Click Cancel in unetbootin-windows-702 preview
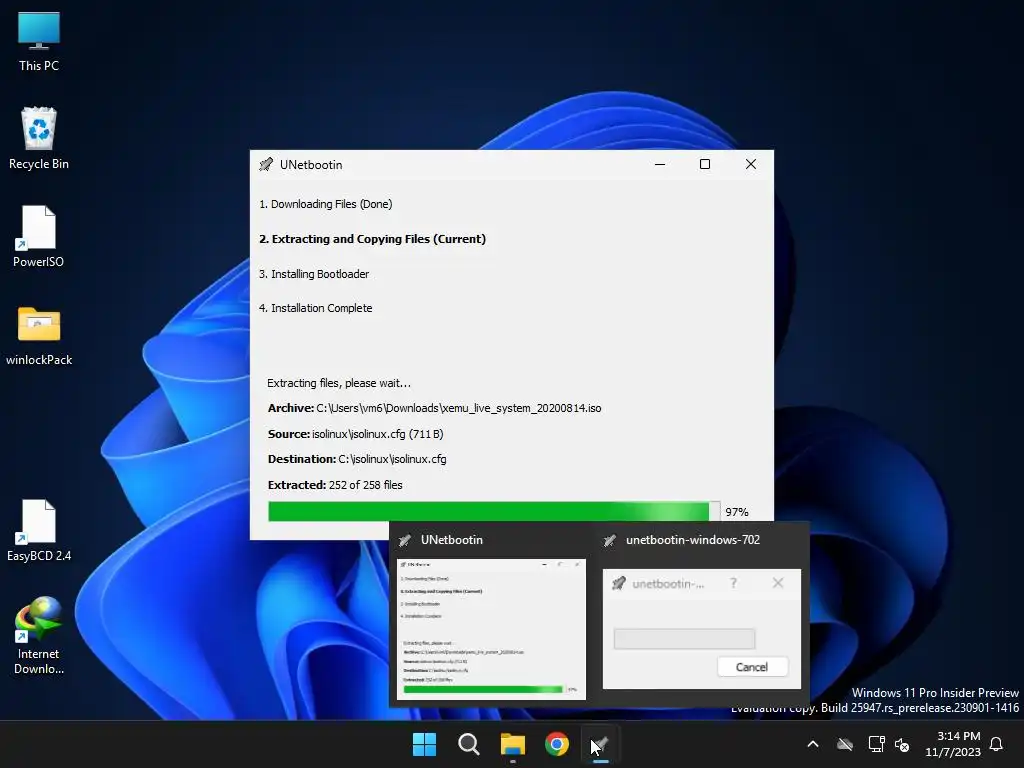 (752, 667)
